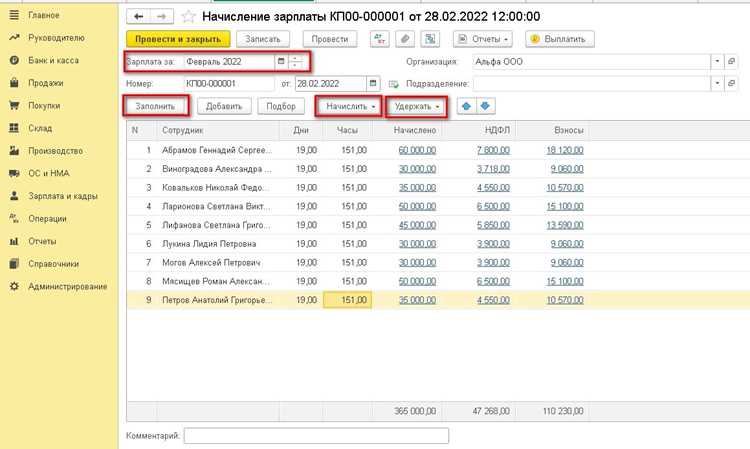Open the Организация dropdown list
The image size is (750, 449).
[717, 62]
